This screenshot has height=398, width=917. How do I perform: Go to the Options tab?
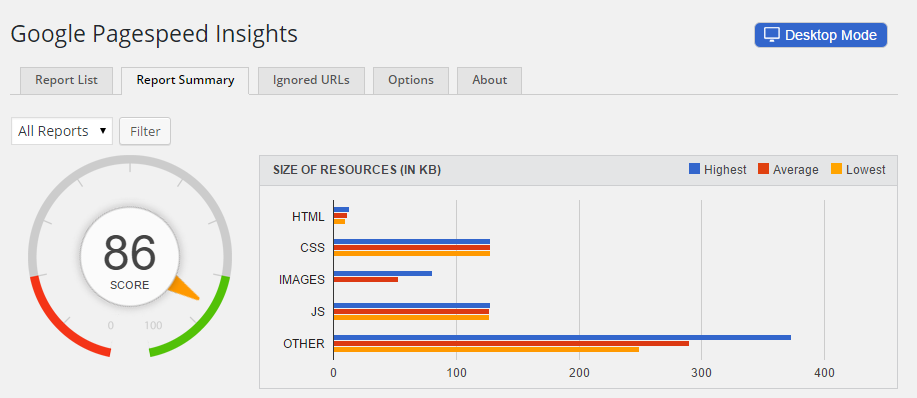point(411,80)
